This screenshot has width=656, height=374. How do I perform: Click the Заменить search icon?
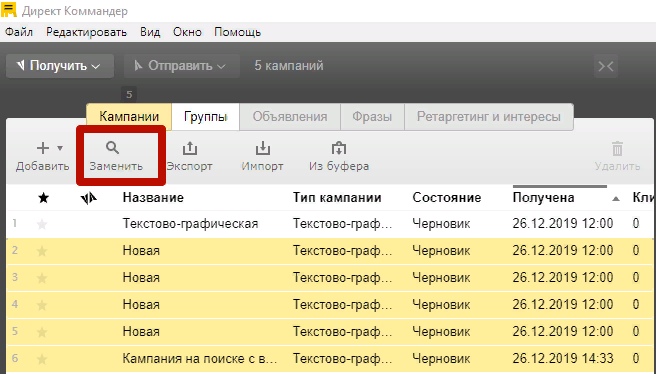(112, 148)
